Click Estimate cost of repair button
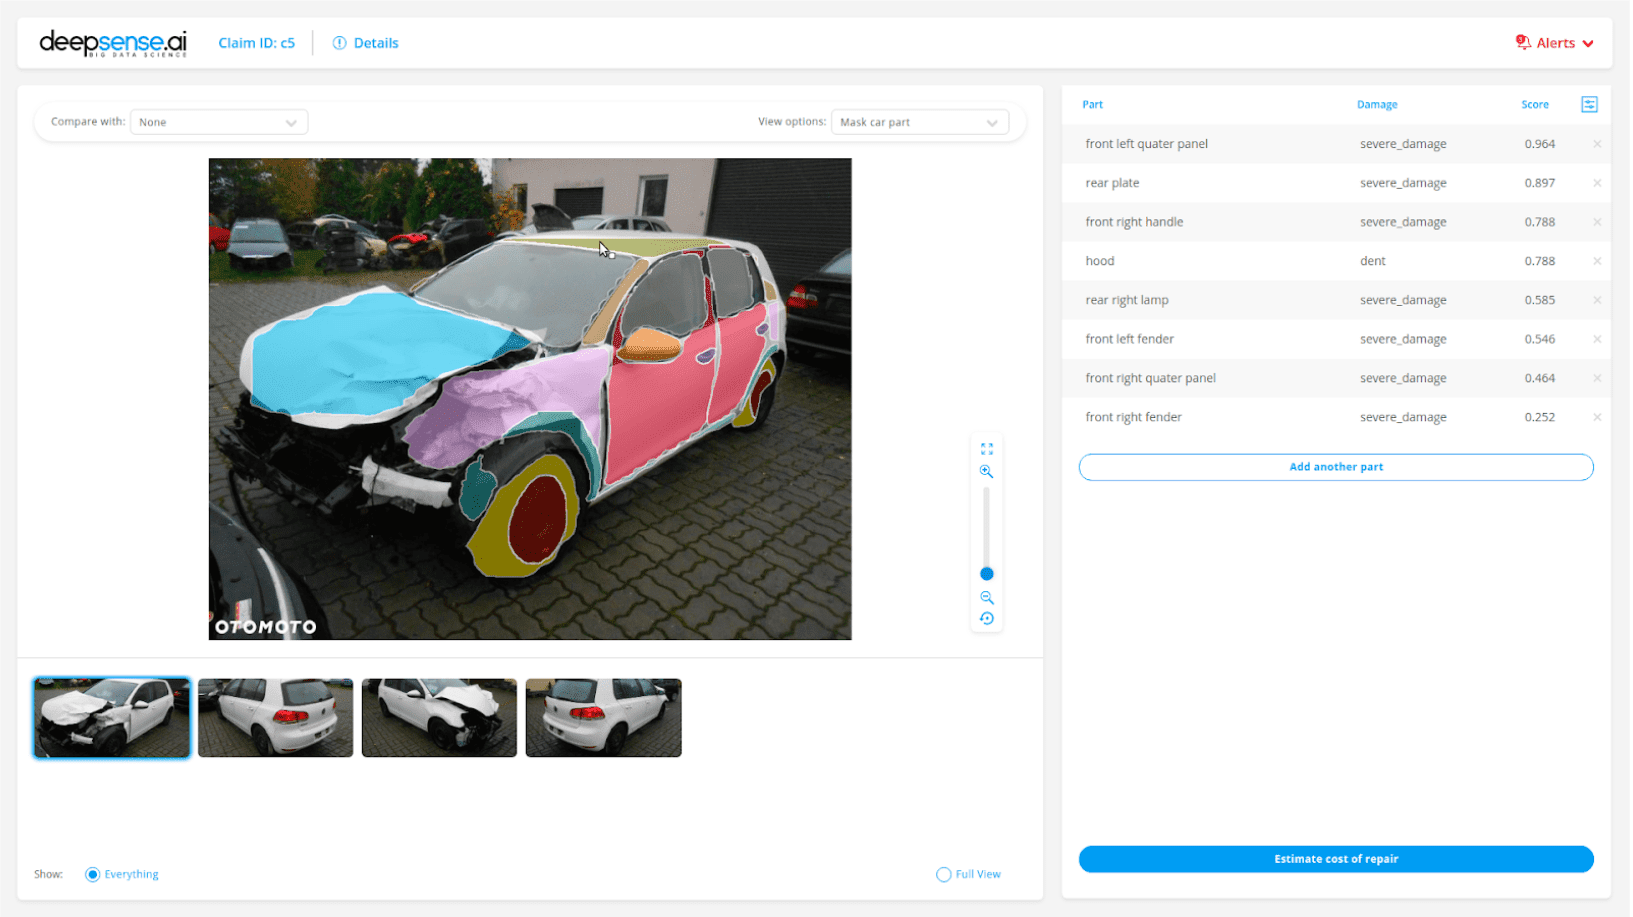Screen dimensions: 1633x917 [1335, 859]
